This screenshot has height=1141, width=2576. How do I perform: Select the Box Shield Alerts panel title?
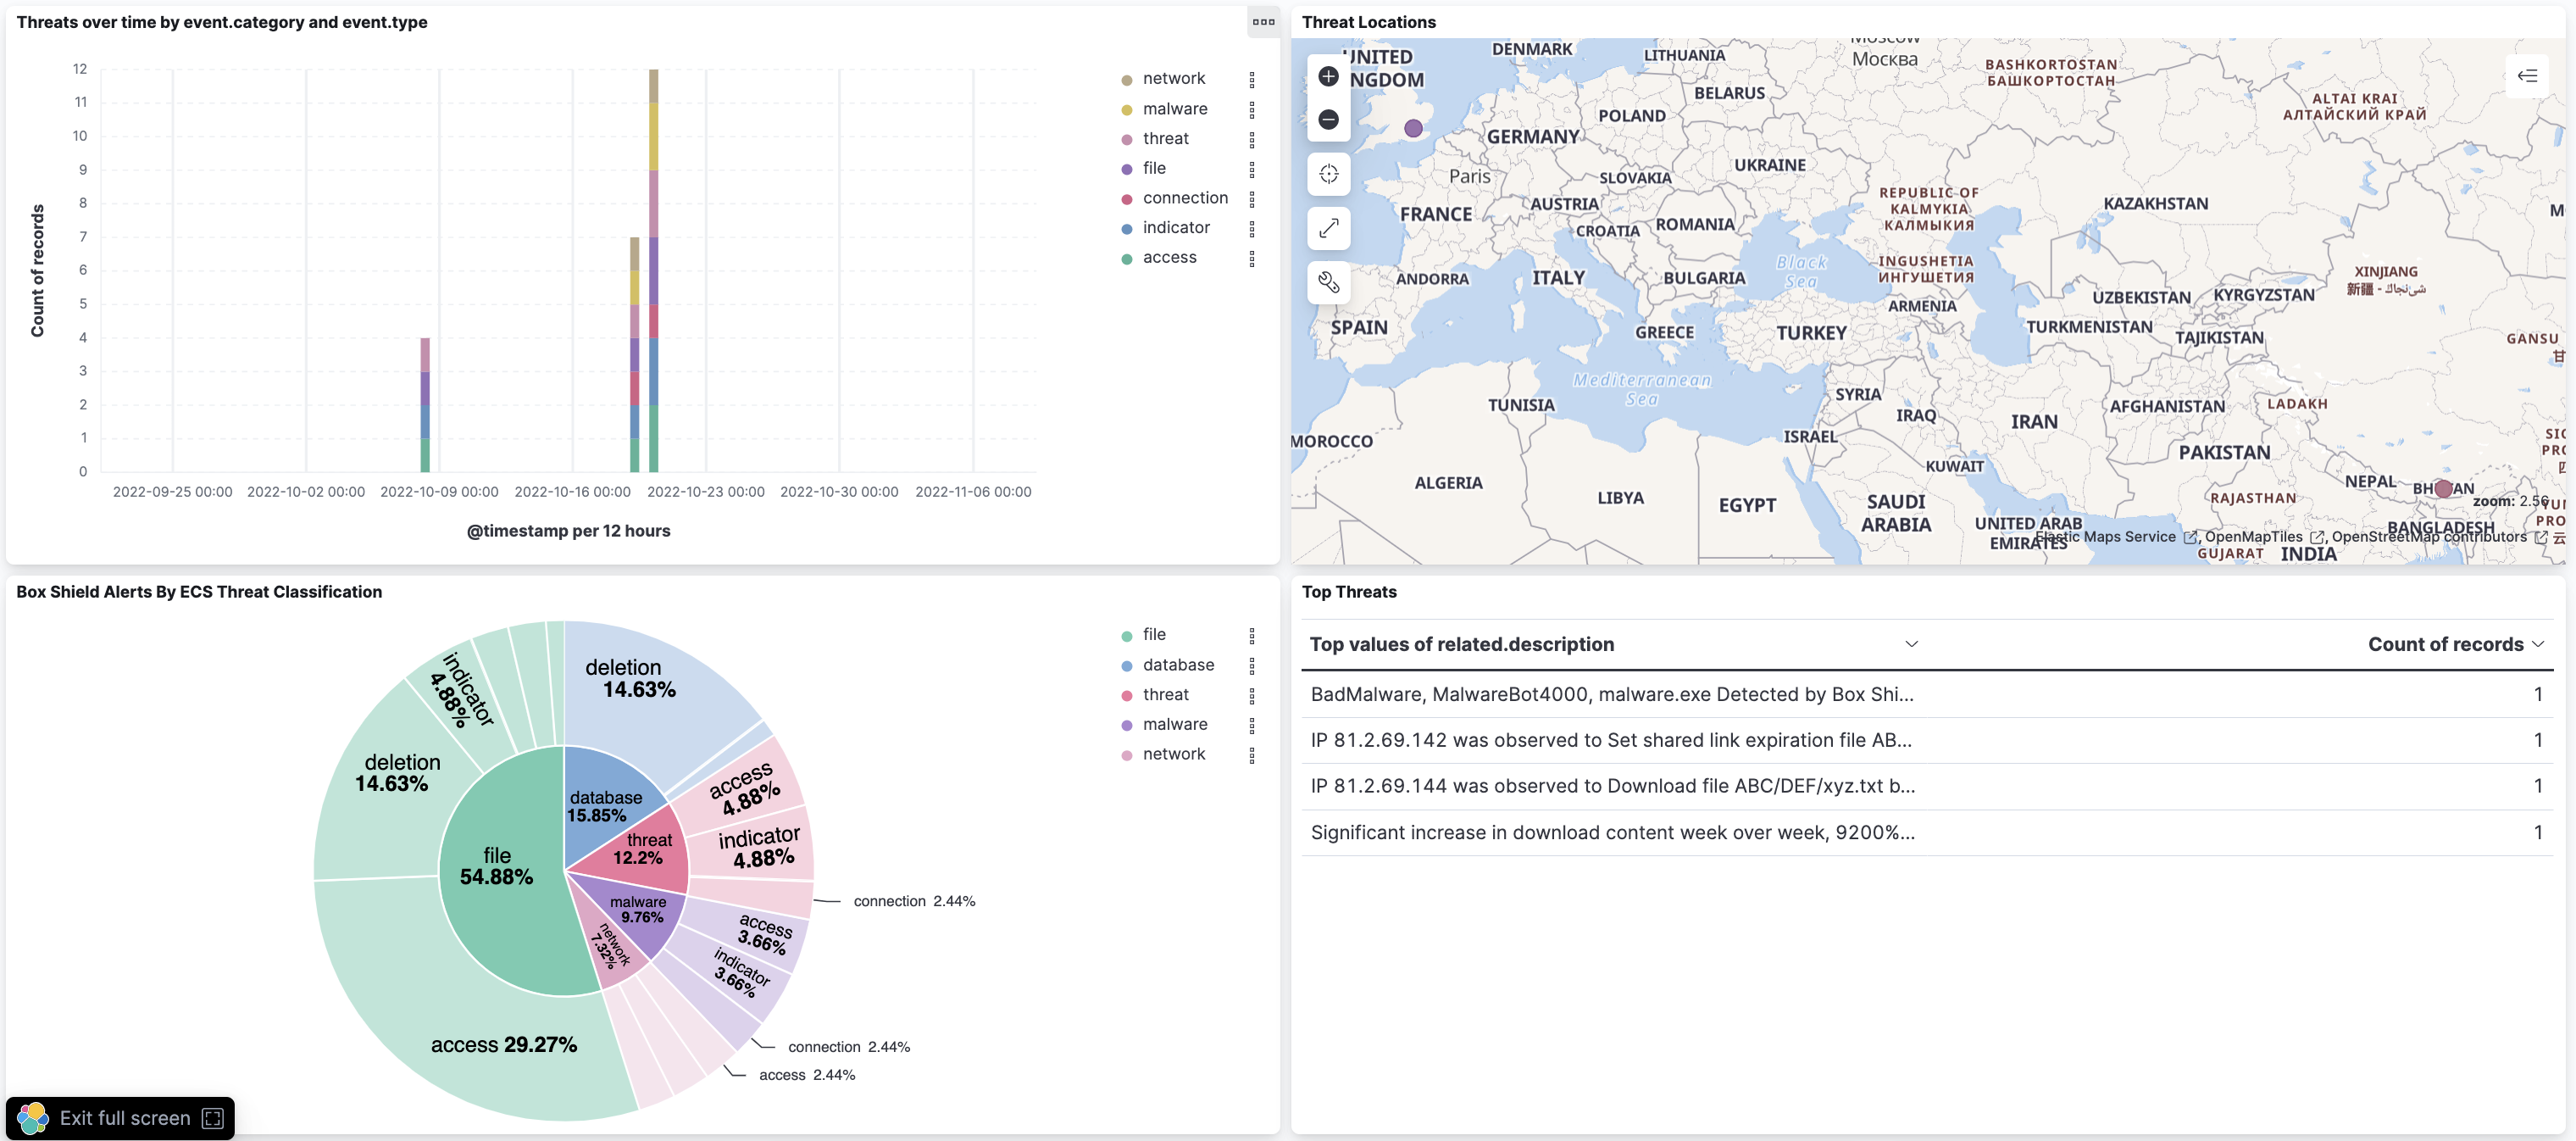coord(199,591)
